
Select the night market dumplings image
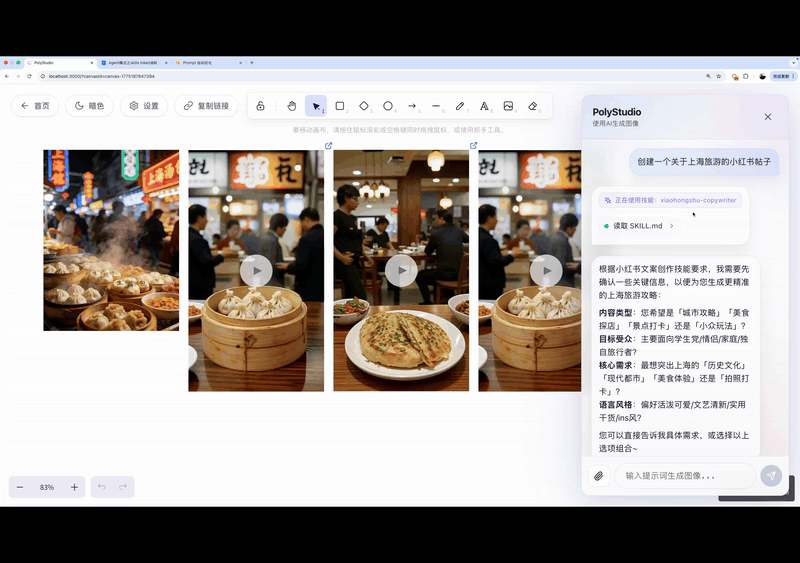(x=111, y=240)
